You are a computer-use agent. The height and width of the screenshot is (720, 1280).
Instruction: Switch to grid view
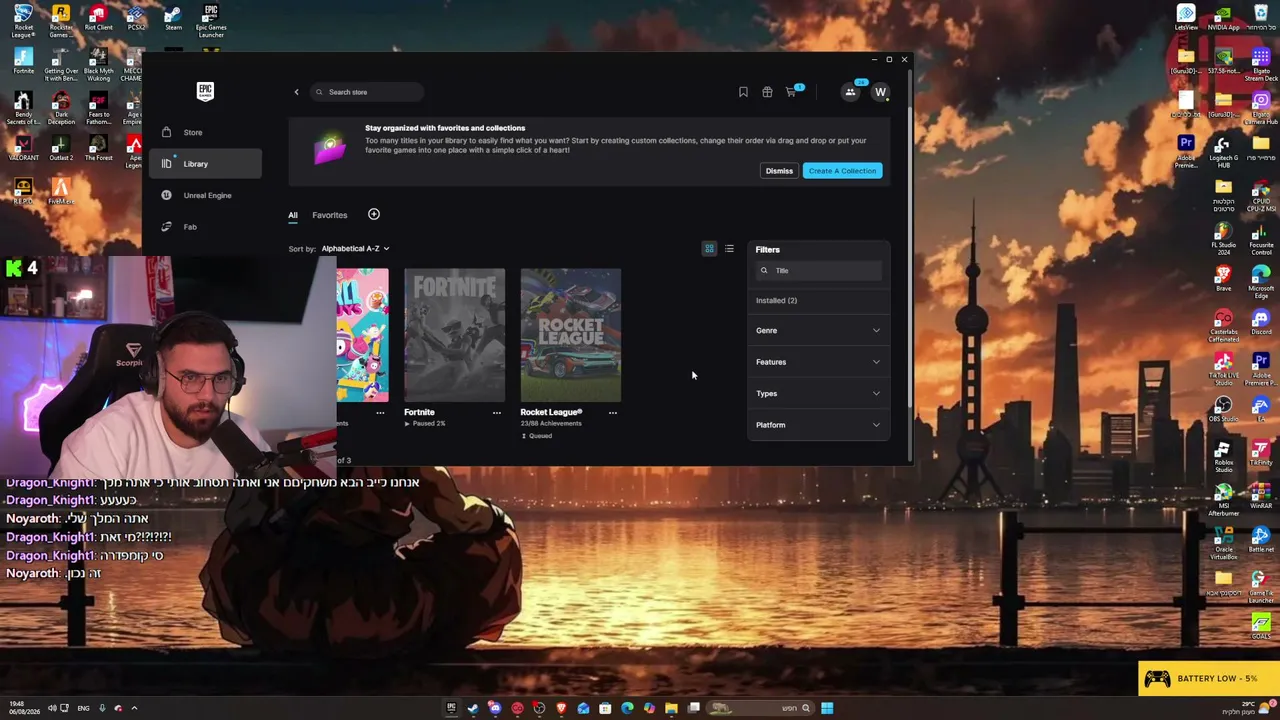click(709, 249)
